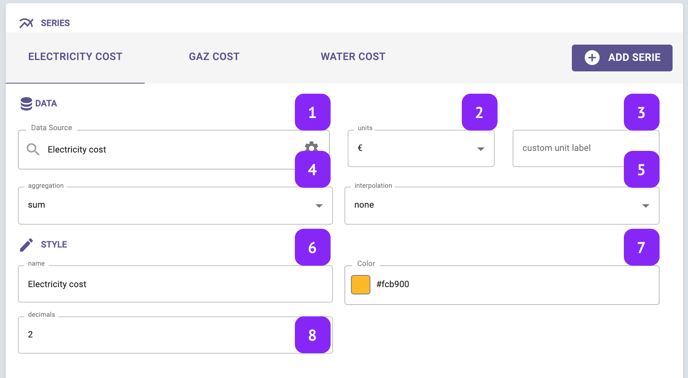Click the Data Source settings gear icon

tap(312, 147)
